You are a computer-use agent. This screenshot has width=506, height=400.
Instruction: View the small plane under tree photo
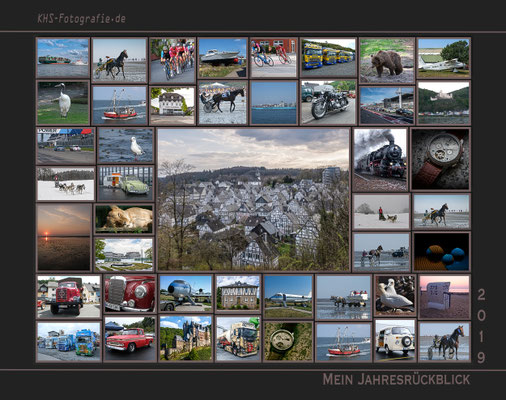[x=444, y=58]
